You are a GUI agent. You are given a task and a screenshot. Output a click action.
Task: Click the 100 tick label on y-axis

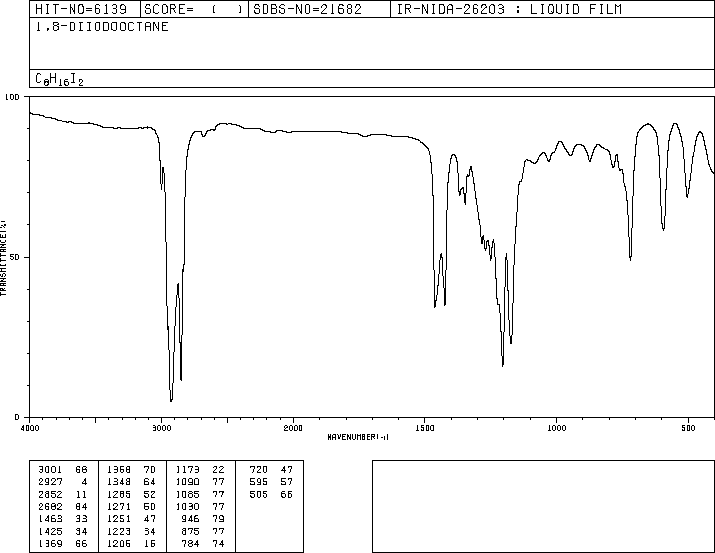12,97
